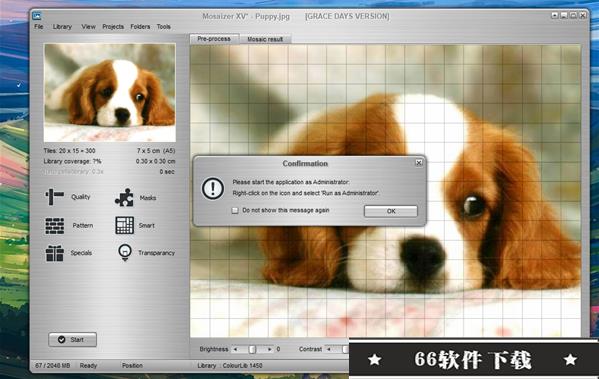Open the Projects menu

point(113,27)
